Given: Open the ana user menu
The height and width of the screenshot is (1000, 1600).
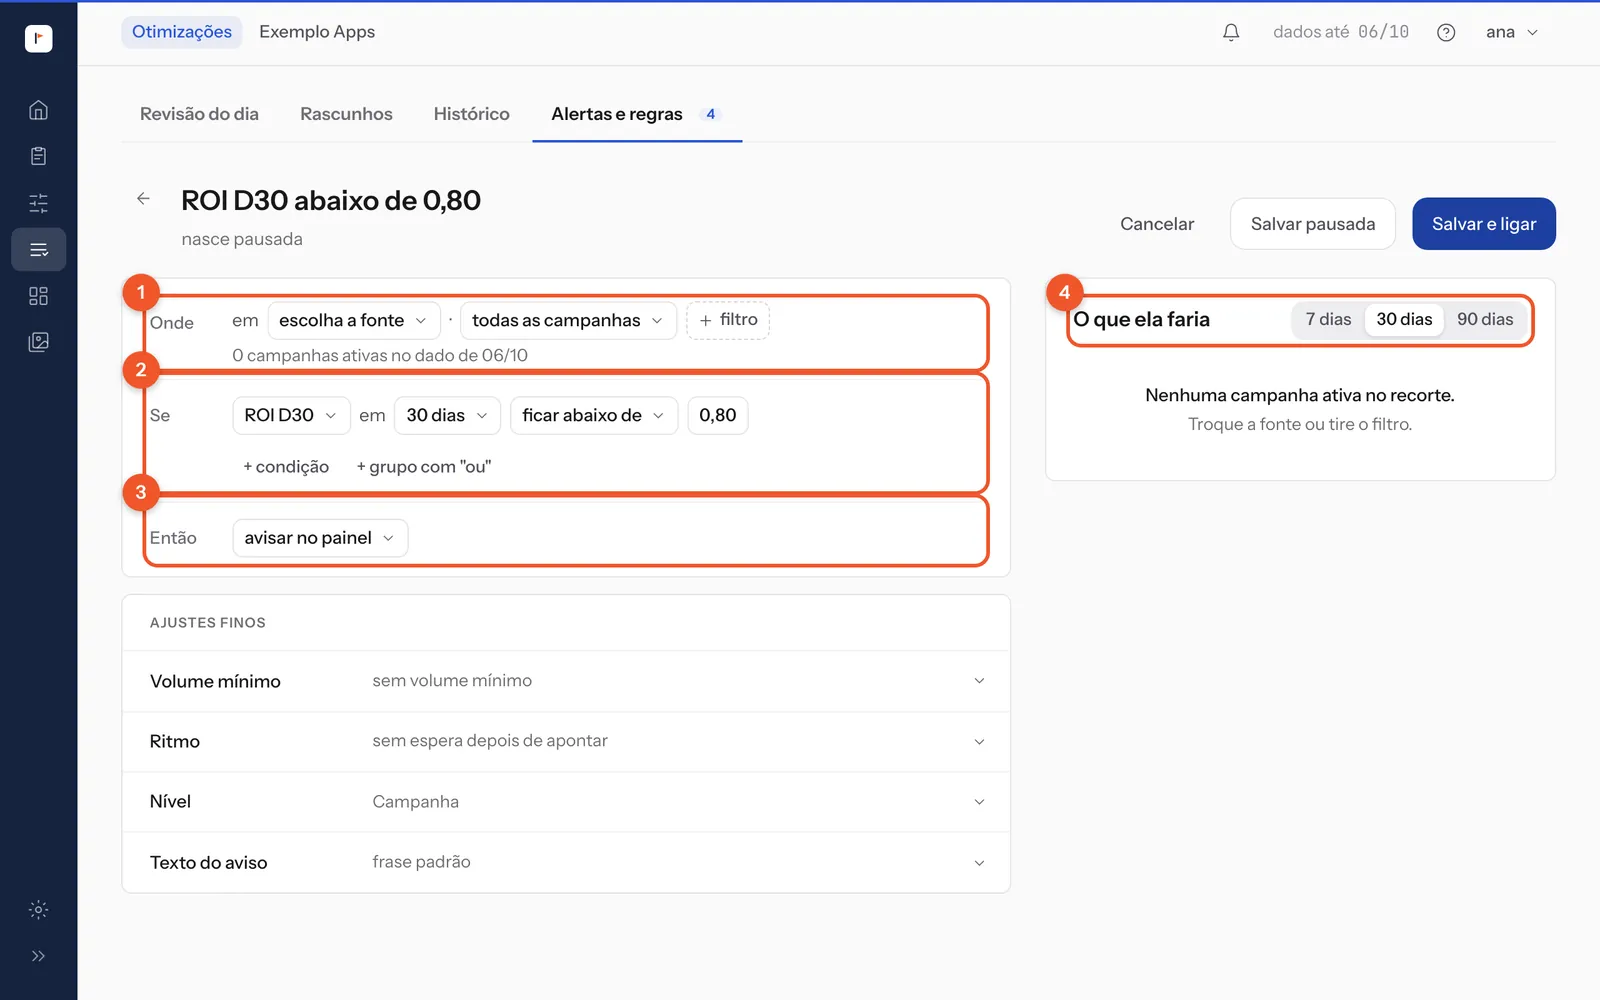Looking at the screenshot, I should click(x=1511, y=32).
